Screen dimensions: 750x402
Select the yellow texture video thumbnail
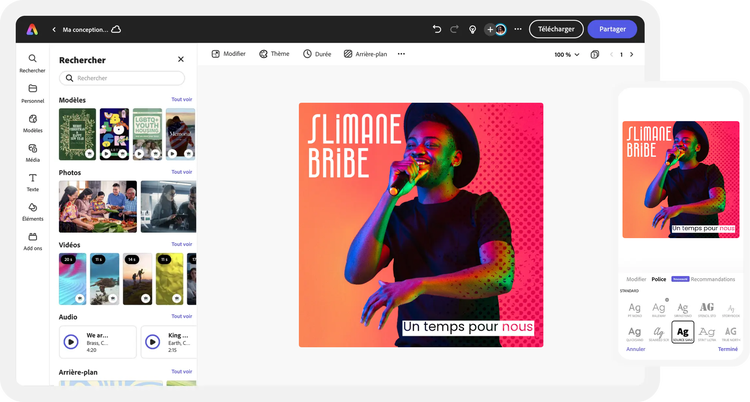[169, 279]
